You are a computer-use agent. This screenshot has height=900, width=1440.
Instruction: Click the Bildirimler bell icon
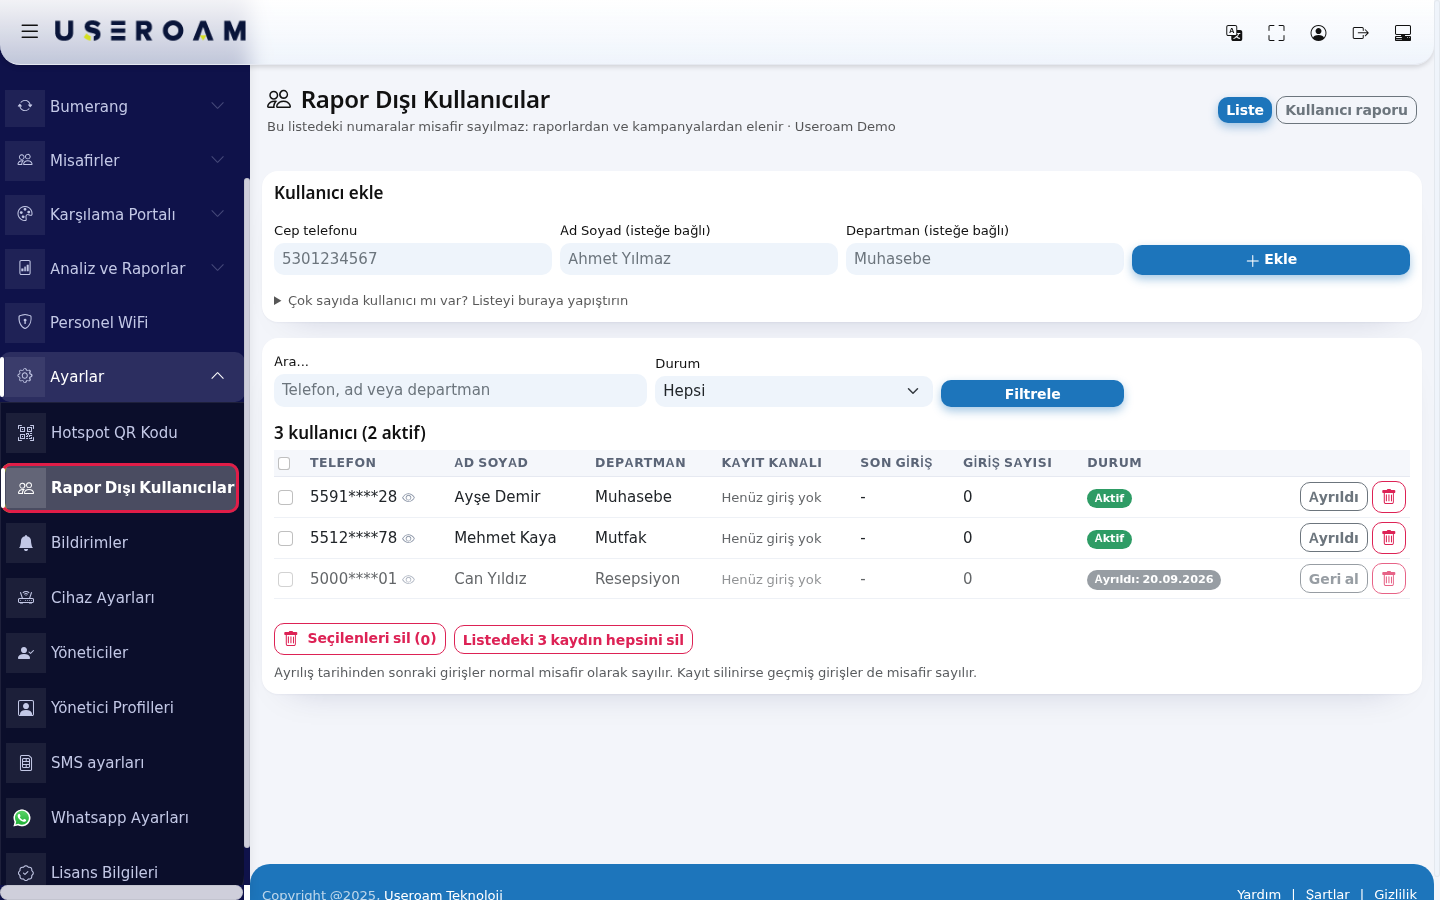(x=26, y=543)
